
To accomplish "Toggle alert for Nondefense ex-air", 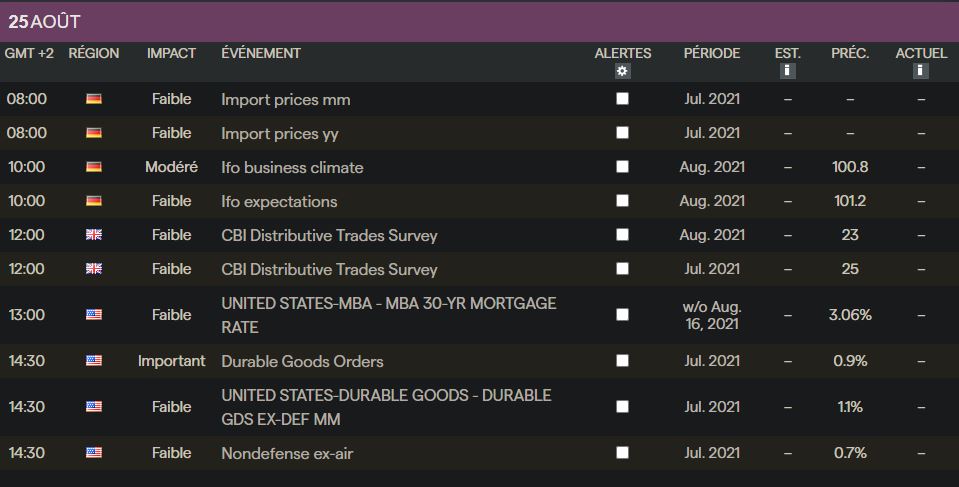I will [622, 453].
